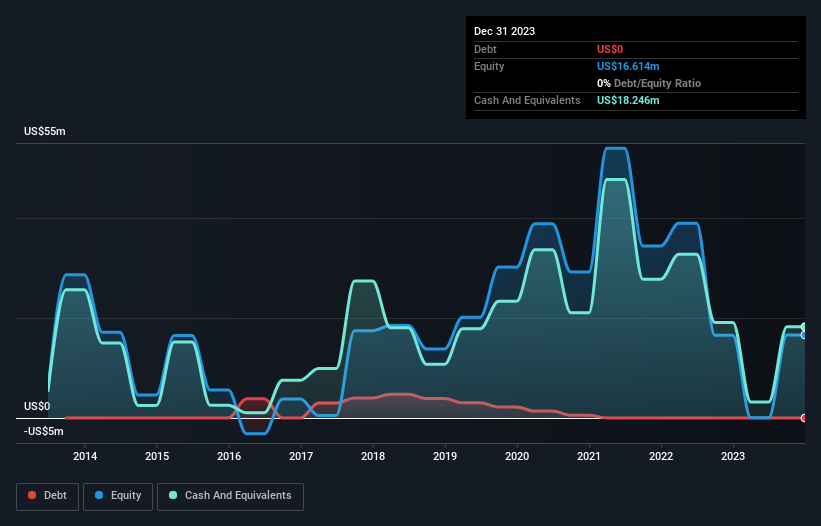Select the 2016 x-axis label
Image resolution: width=821 pixels, height=526 pixels.
coord(229,456)
